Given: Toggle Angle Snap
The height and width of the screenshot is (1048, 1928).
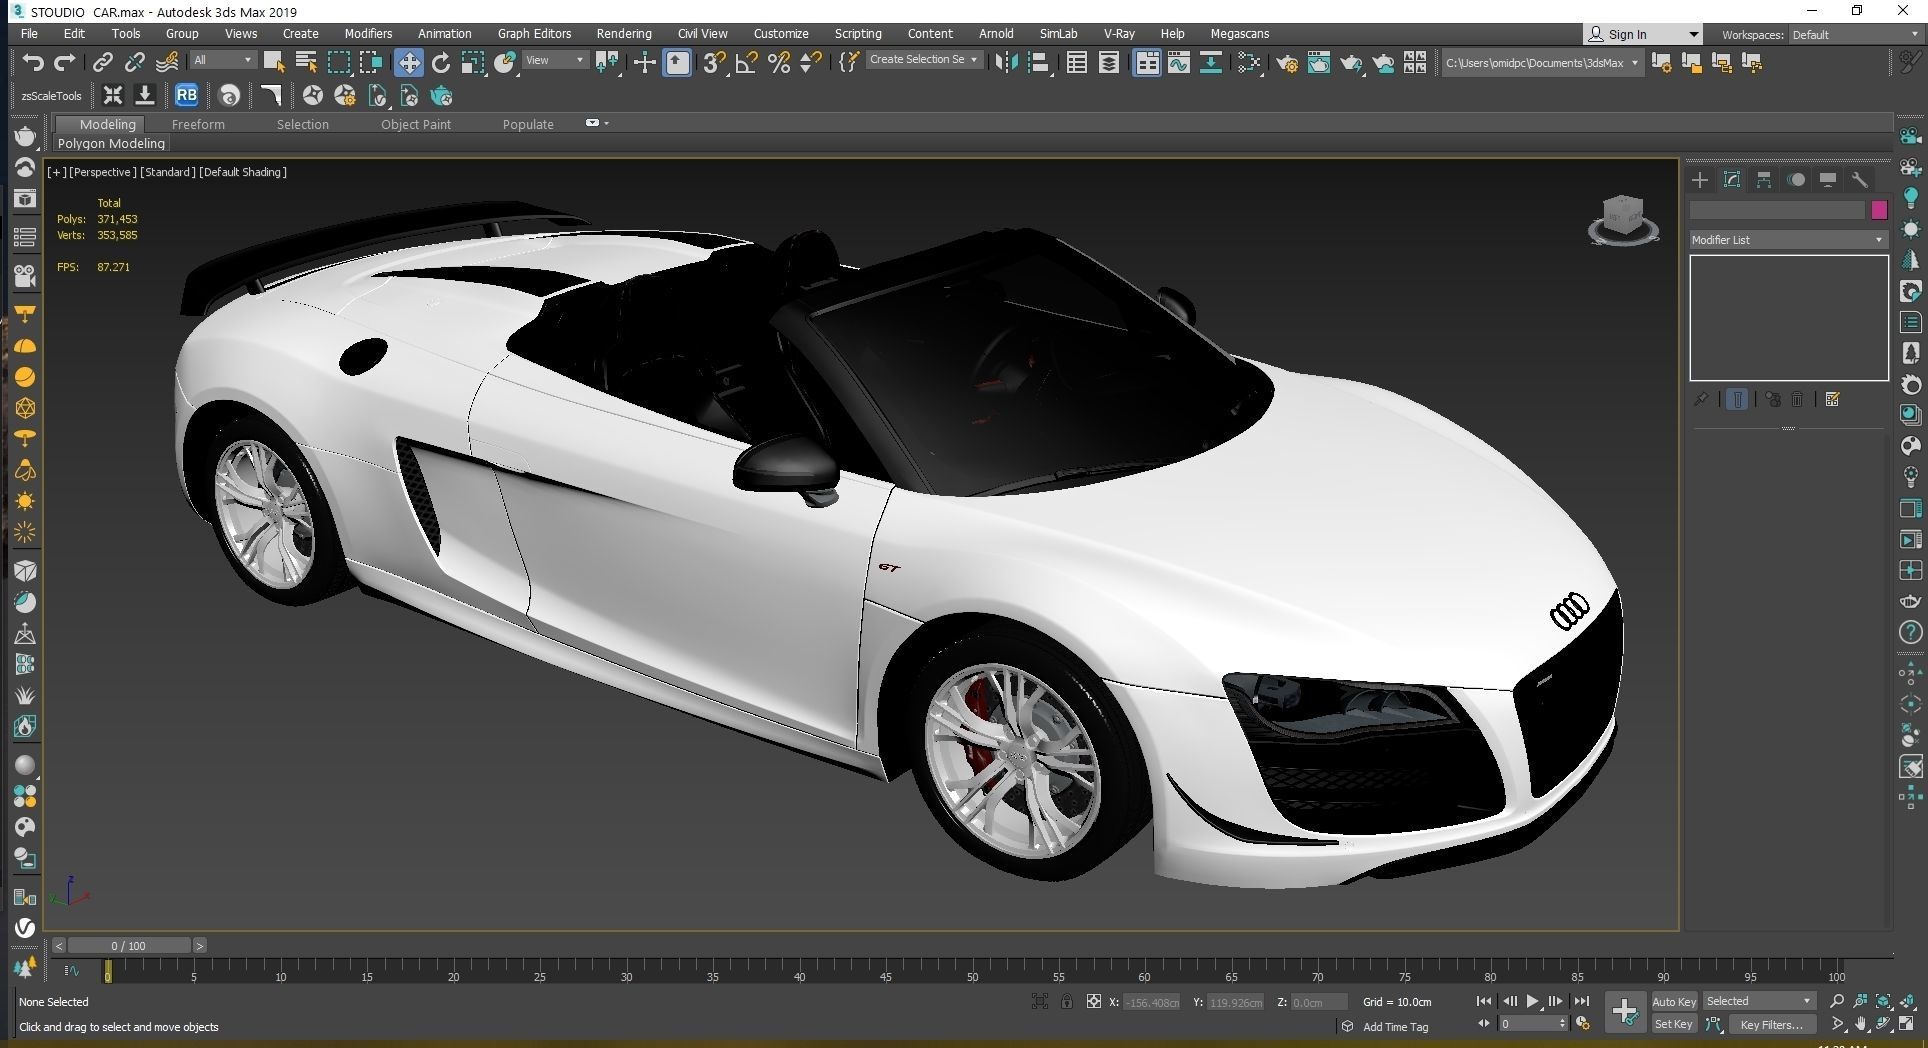Looking at the screenshot, I should (746, 62).
